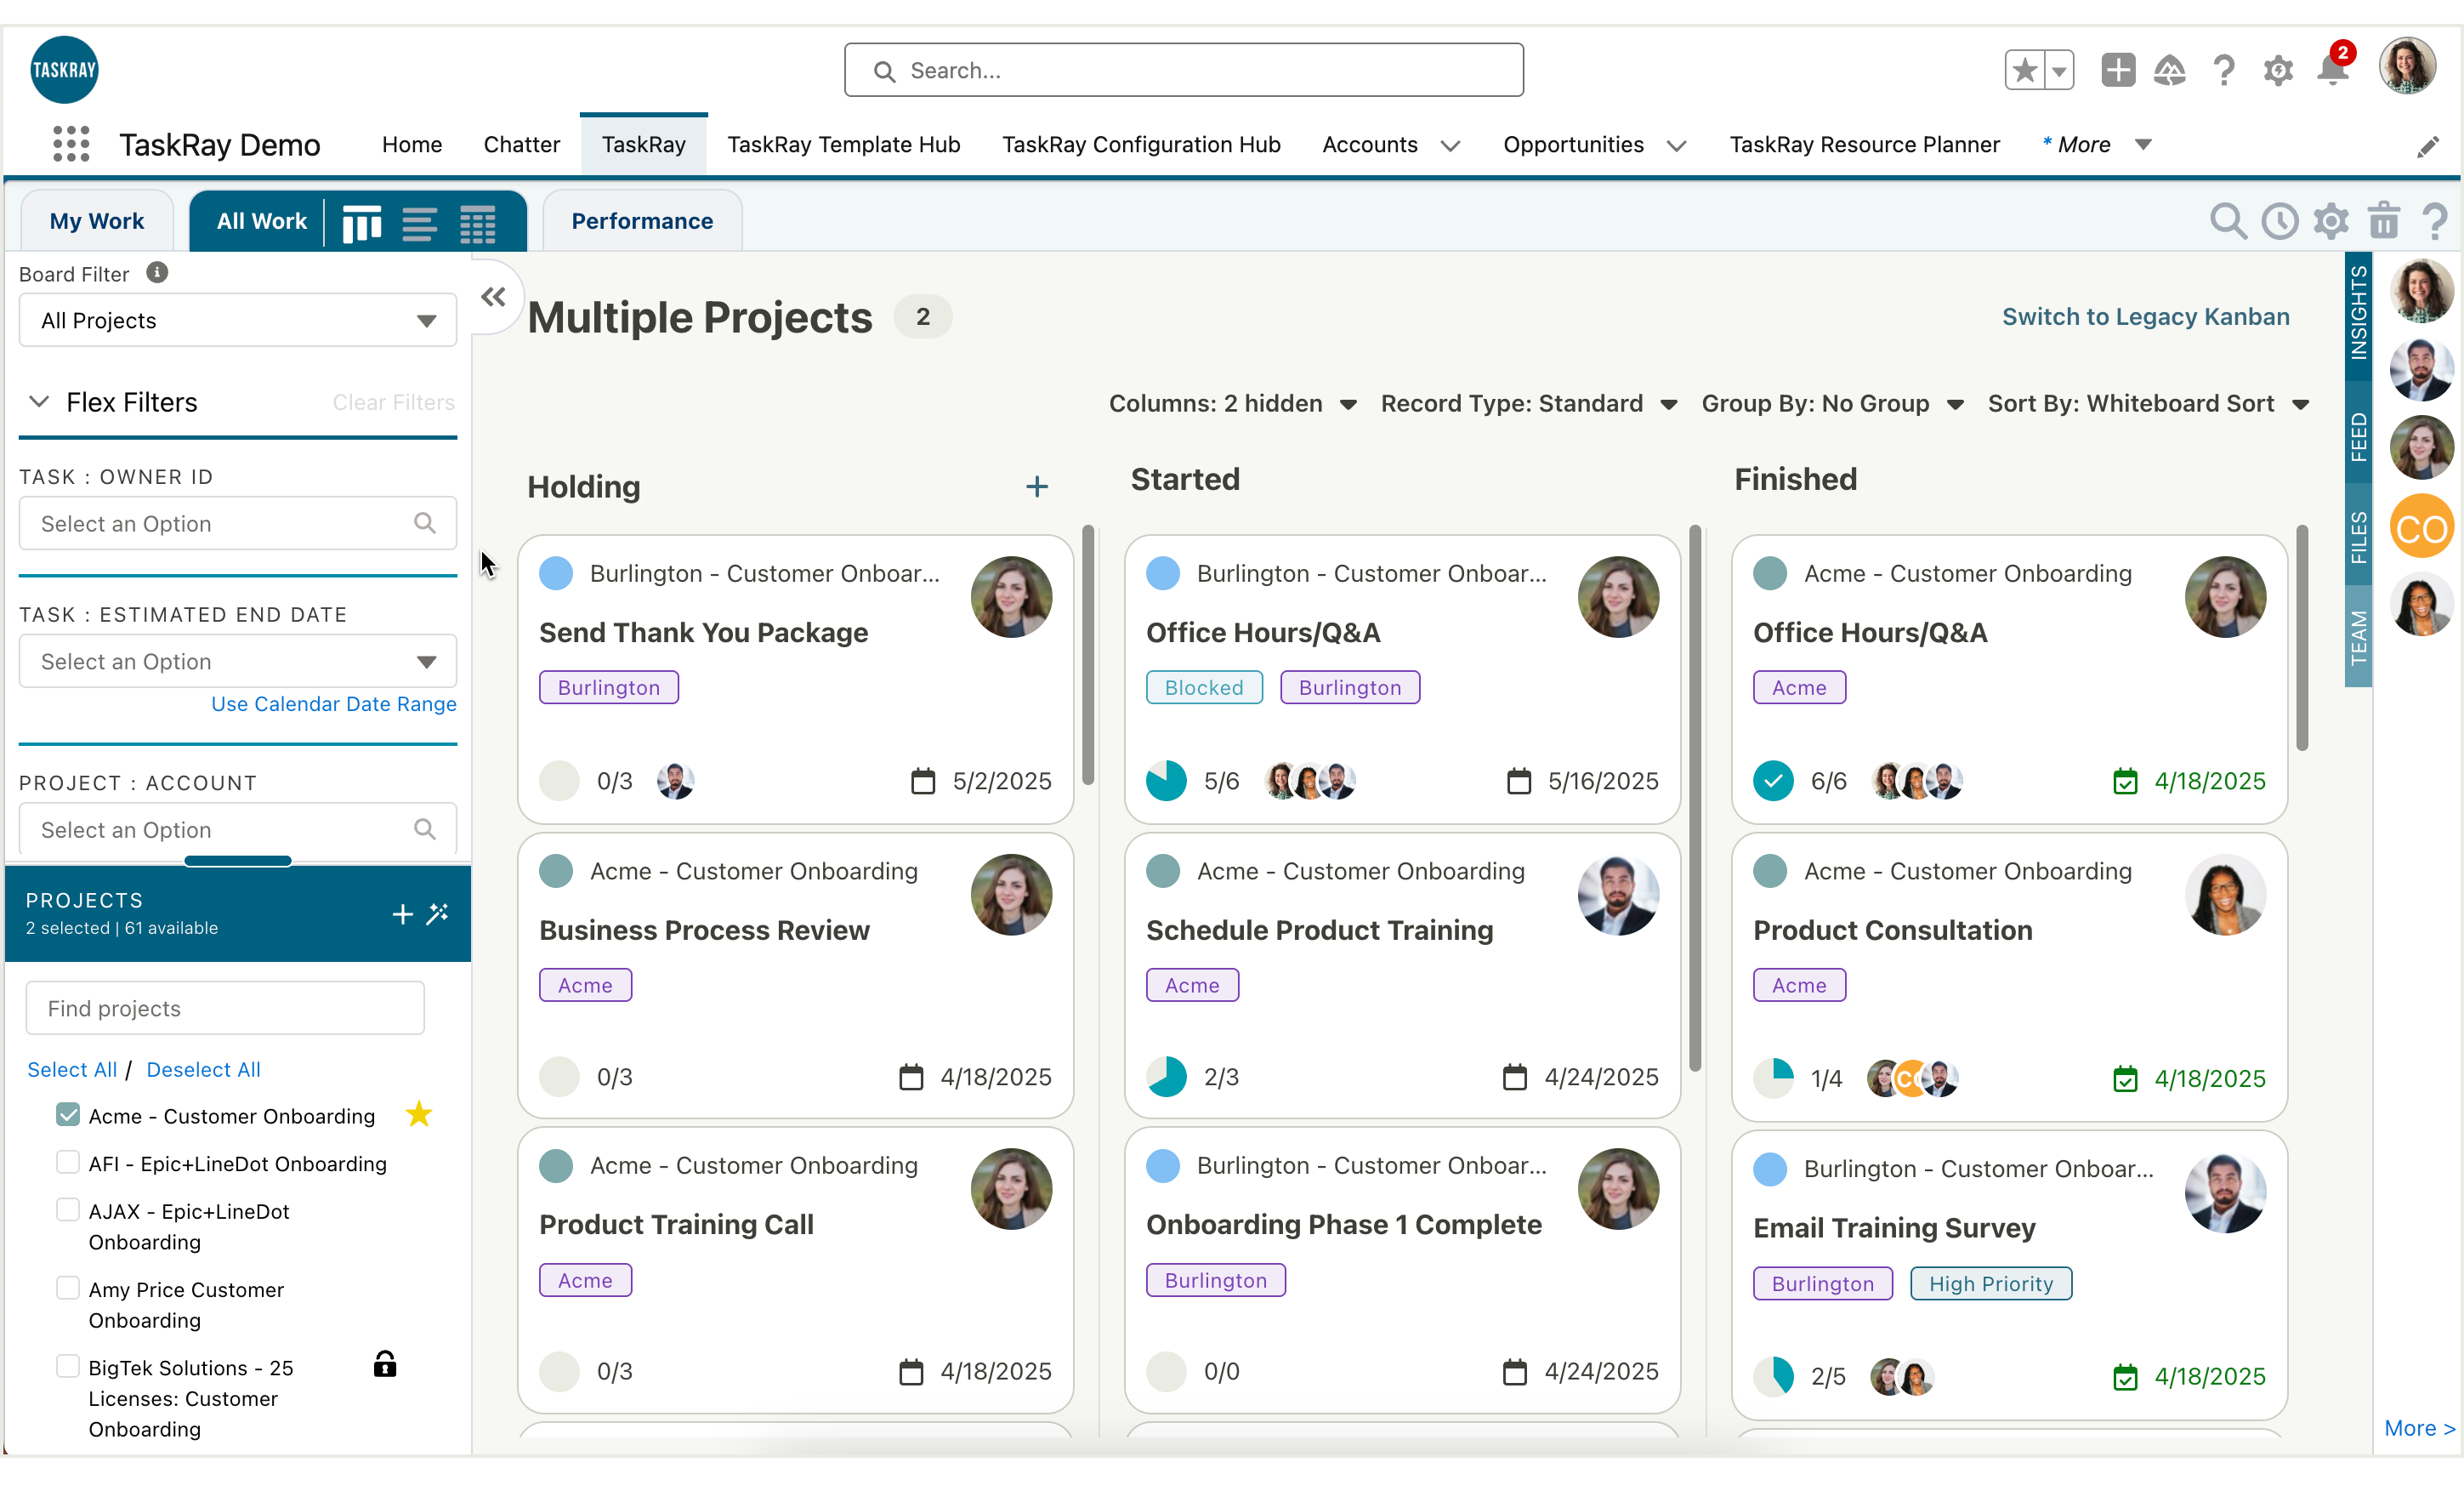
Task: Click Deselect All projects link
Action: (203, 1069)
